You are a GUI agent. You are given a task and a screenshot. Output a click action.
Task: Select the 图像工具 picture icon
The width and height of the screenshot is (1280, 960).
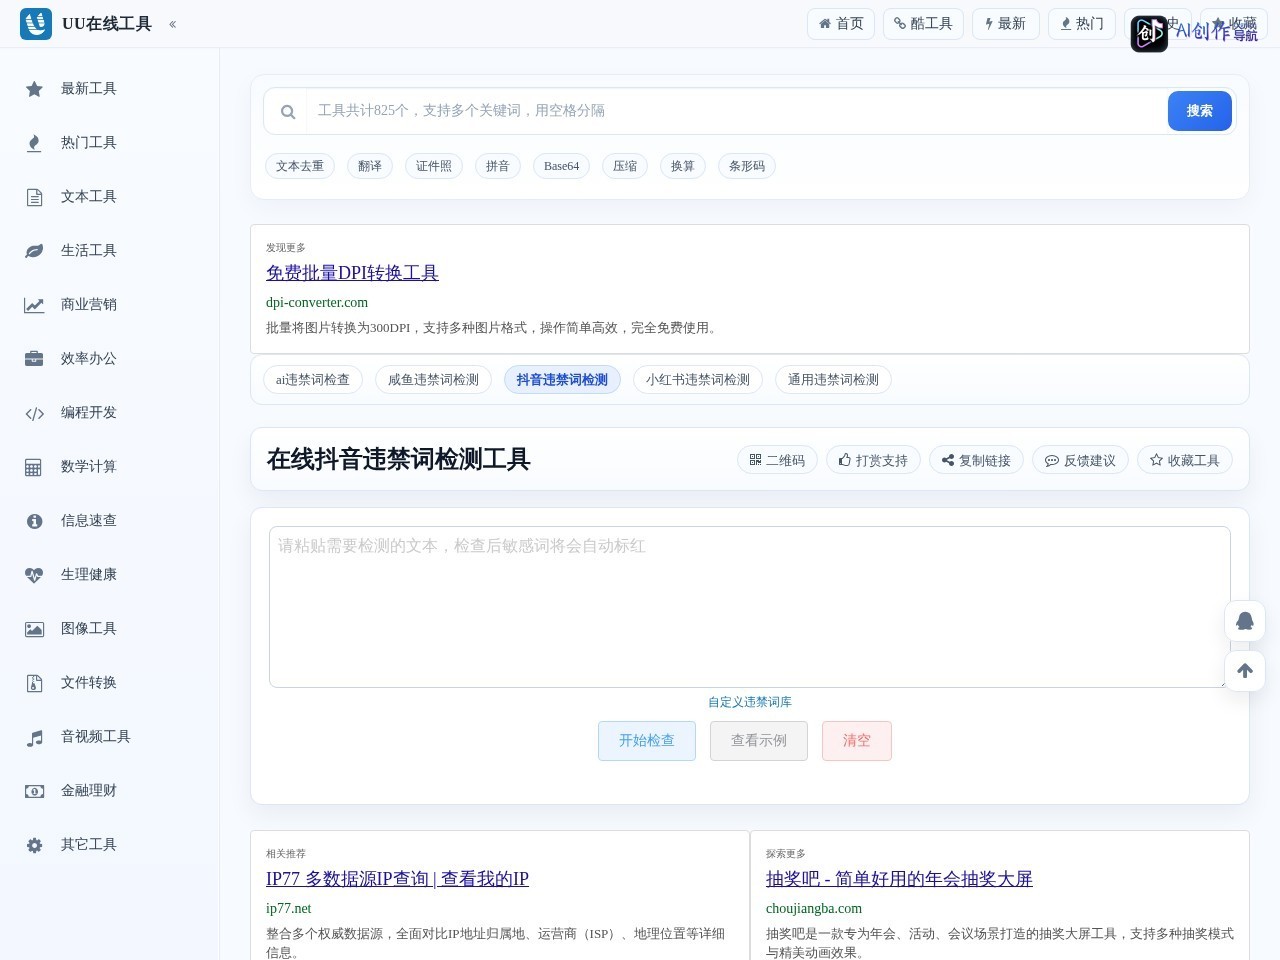(x=34, y=629)
